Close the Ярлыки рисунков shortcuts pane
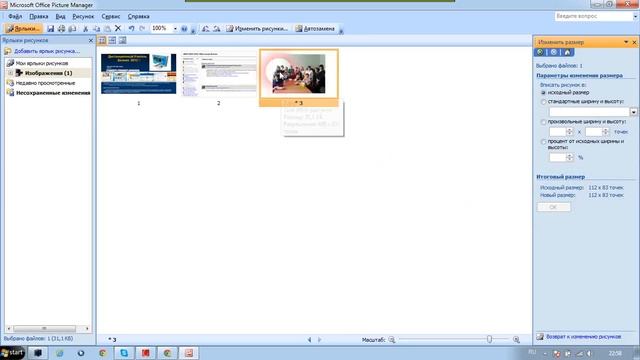 click(91, 40)
